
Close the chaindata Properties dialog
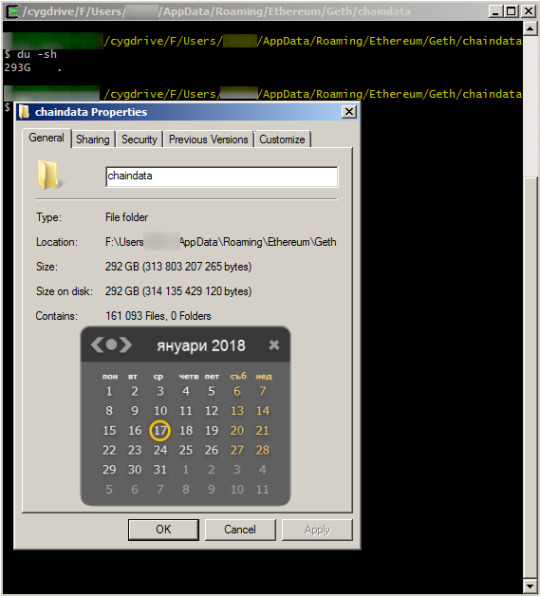pyautogui.click(x=348, y=112)
